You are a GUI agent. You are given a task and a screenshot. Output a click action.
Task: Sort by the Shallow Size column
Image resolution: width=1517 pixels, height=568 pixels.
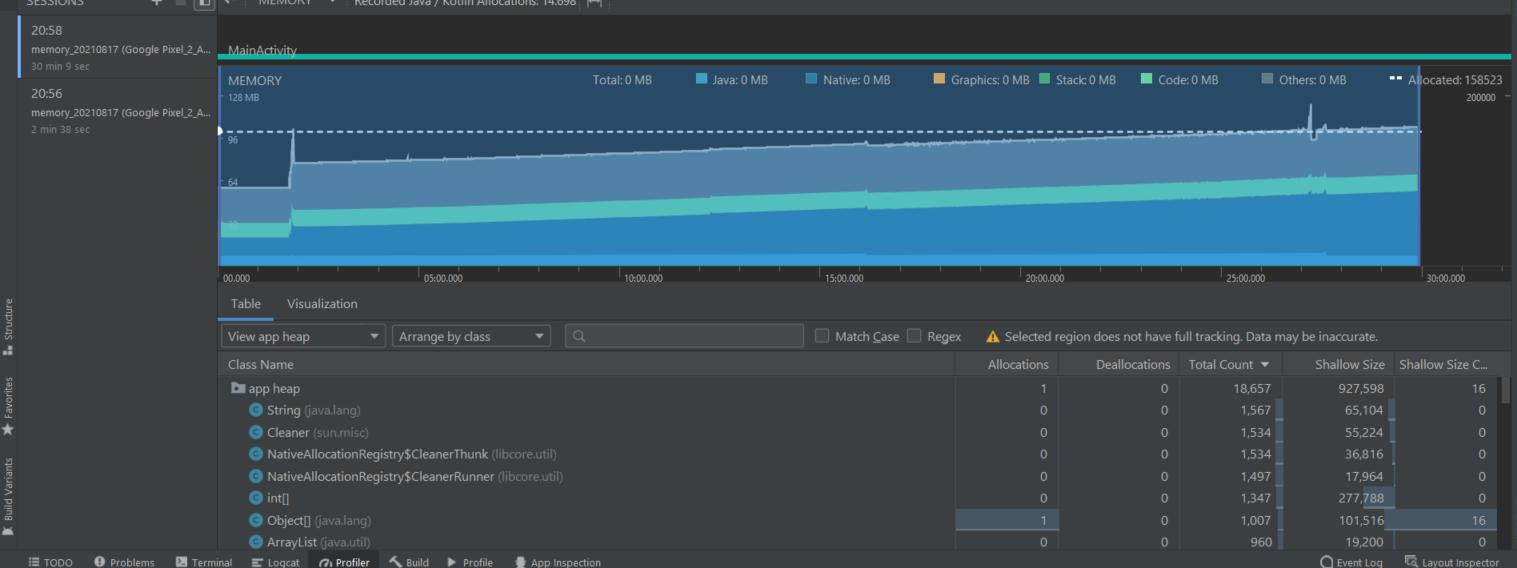pyautogui.click(x=1336, y=364)
